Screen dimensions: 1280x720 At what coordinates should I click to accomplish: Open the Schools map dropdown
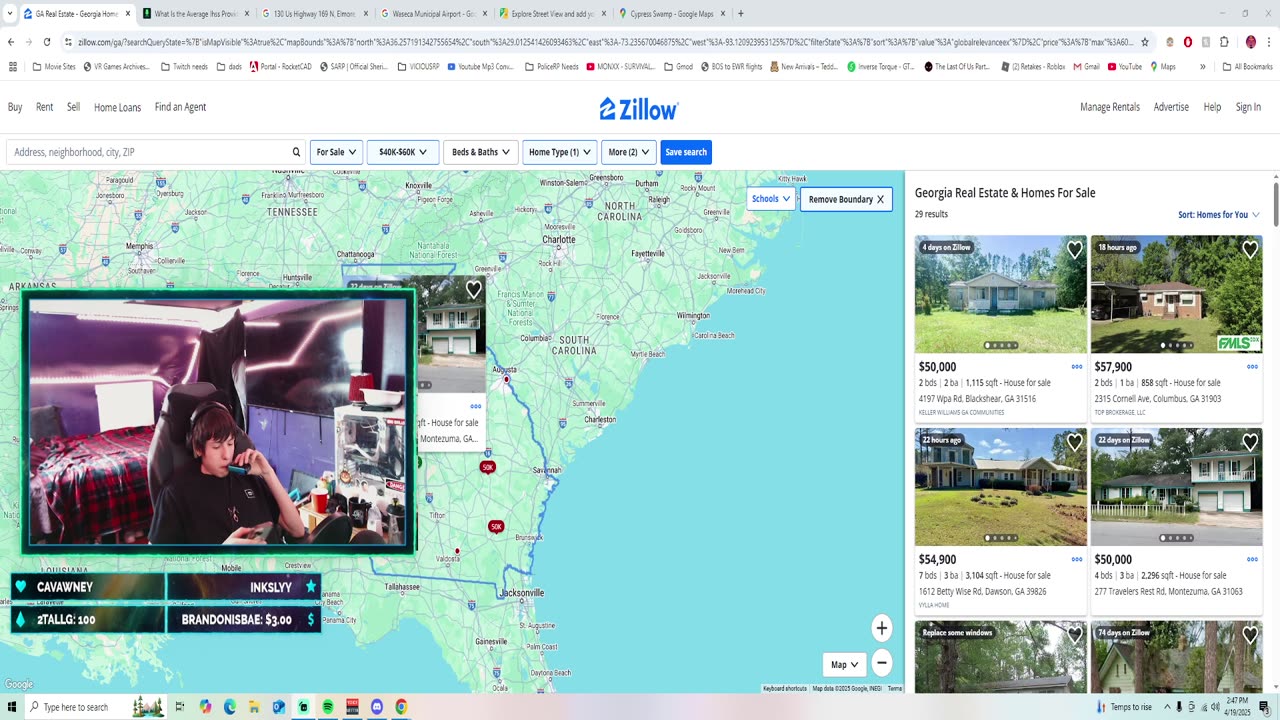pyautogui.click(x=771, y=199)
